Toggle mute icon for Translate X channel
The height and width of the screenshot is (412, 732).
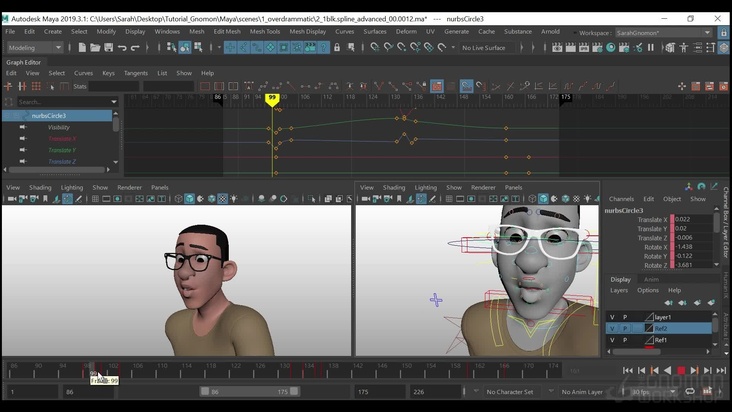click(x=23, y=139)
